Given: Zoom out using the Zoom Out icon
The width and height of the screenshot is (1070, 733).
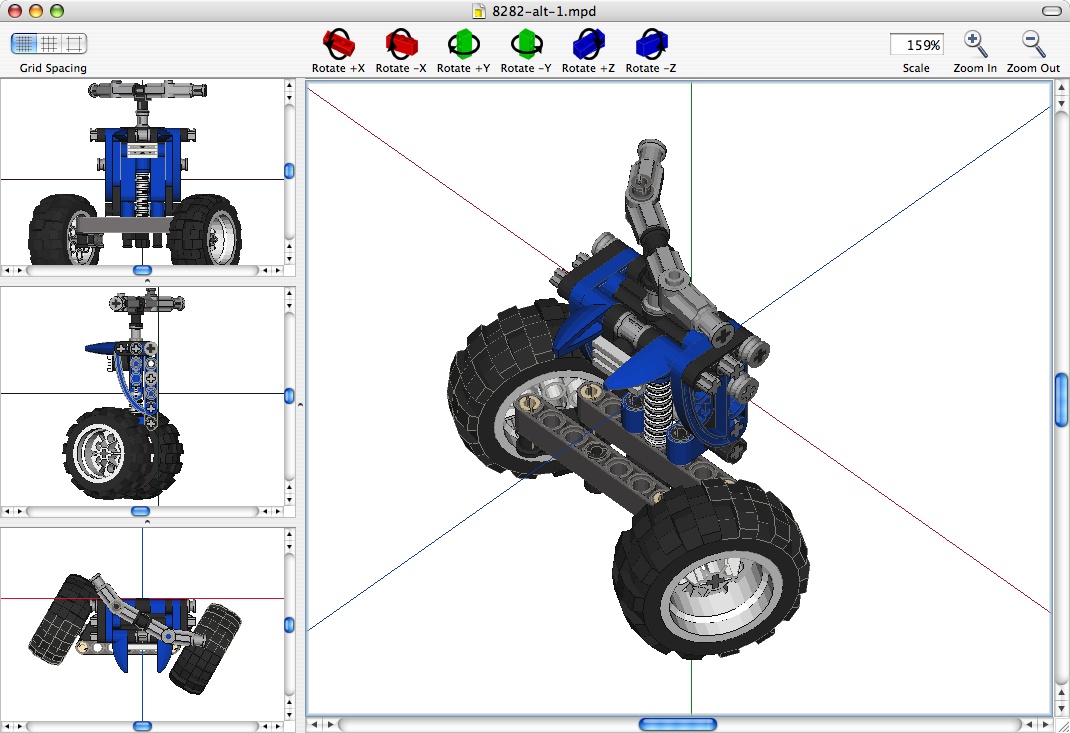Looking at the screenshot, I should point(1032,43).
